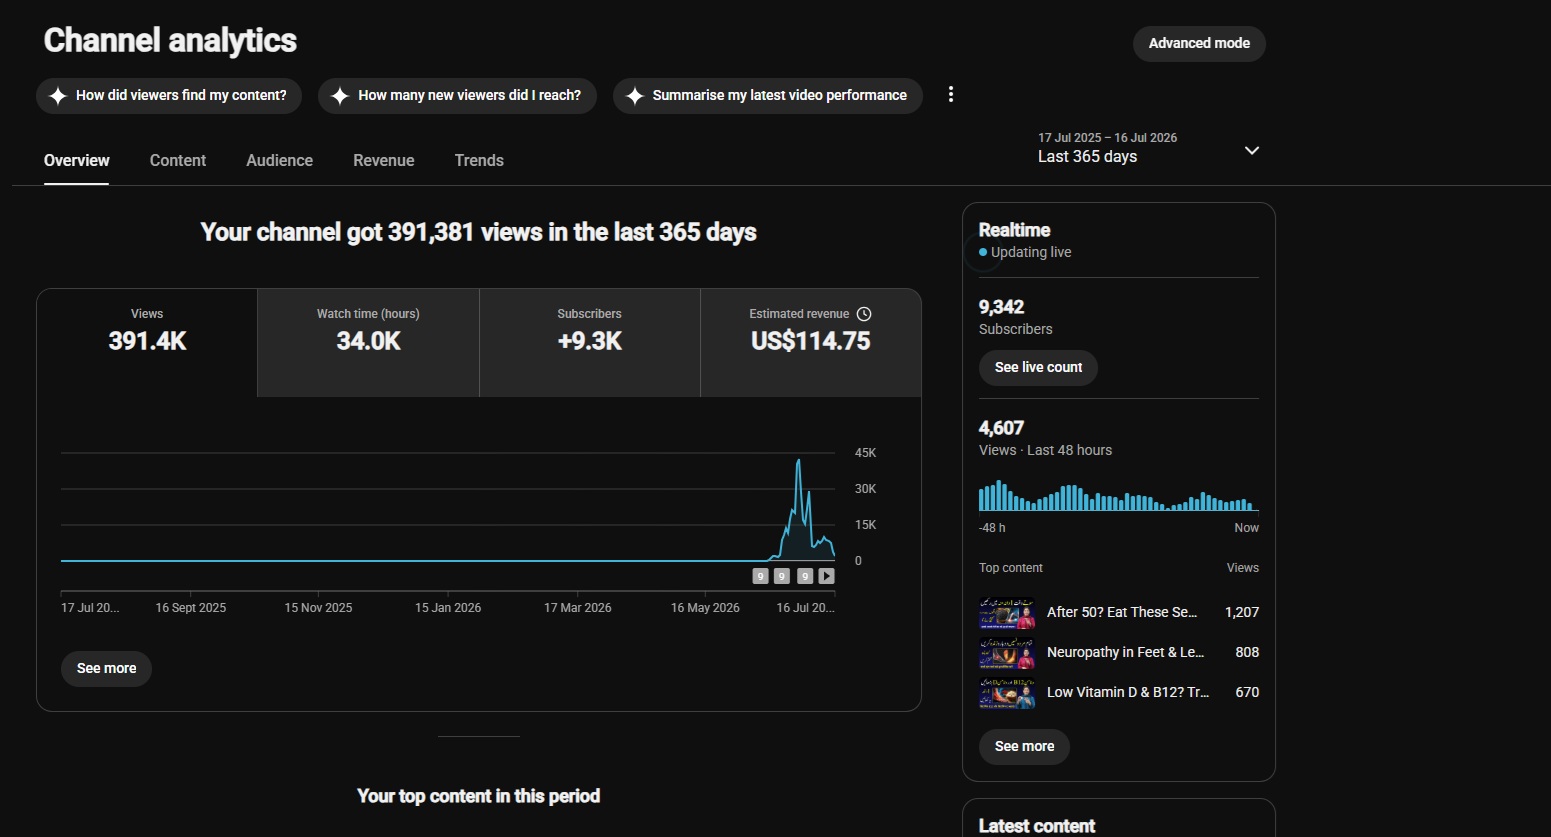The image size is (1551, 837).
Task: Click See live count button
Action: coord(1038,367)
